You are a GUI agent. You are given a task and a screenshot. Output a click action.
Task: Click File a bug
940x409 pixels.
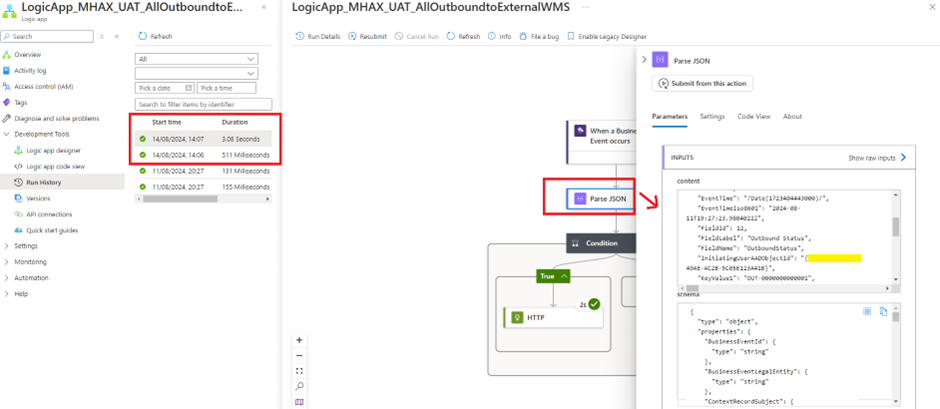[539, 37]
